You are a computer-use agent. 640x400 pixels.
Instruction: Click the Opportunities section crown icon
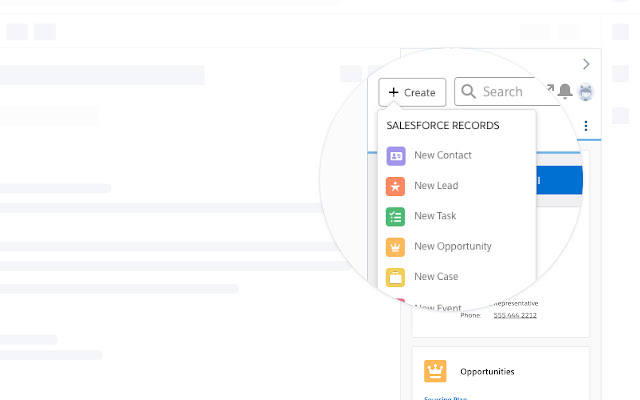[434, 371]
